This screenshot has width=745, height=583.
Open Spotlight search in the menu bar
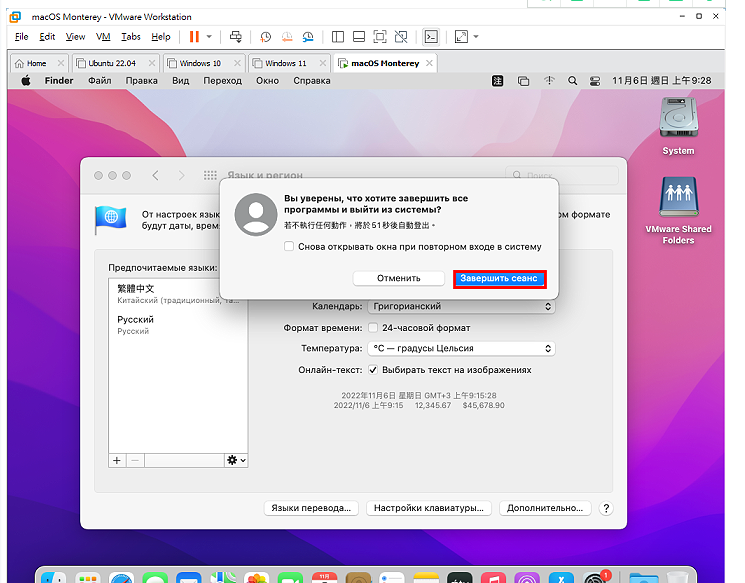pyautogui.click(x=573, y=81)
